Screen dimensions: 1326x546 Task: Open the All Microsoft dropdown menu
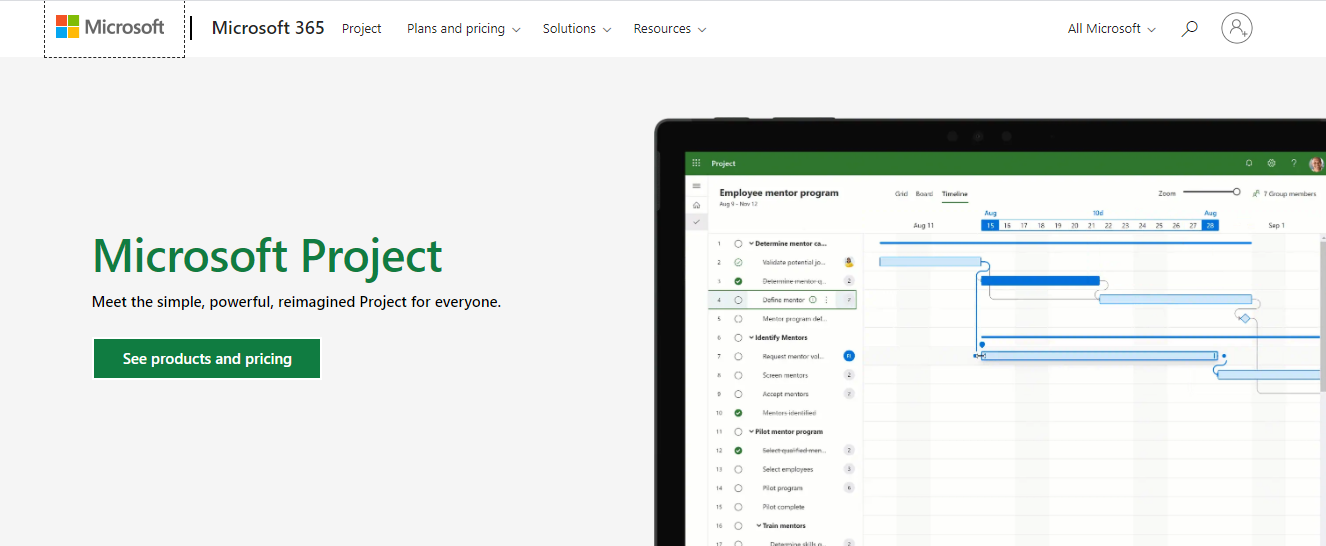click(1111, 29)
